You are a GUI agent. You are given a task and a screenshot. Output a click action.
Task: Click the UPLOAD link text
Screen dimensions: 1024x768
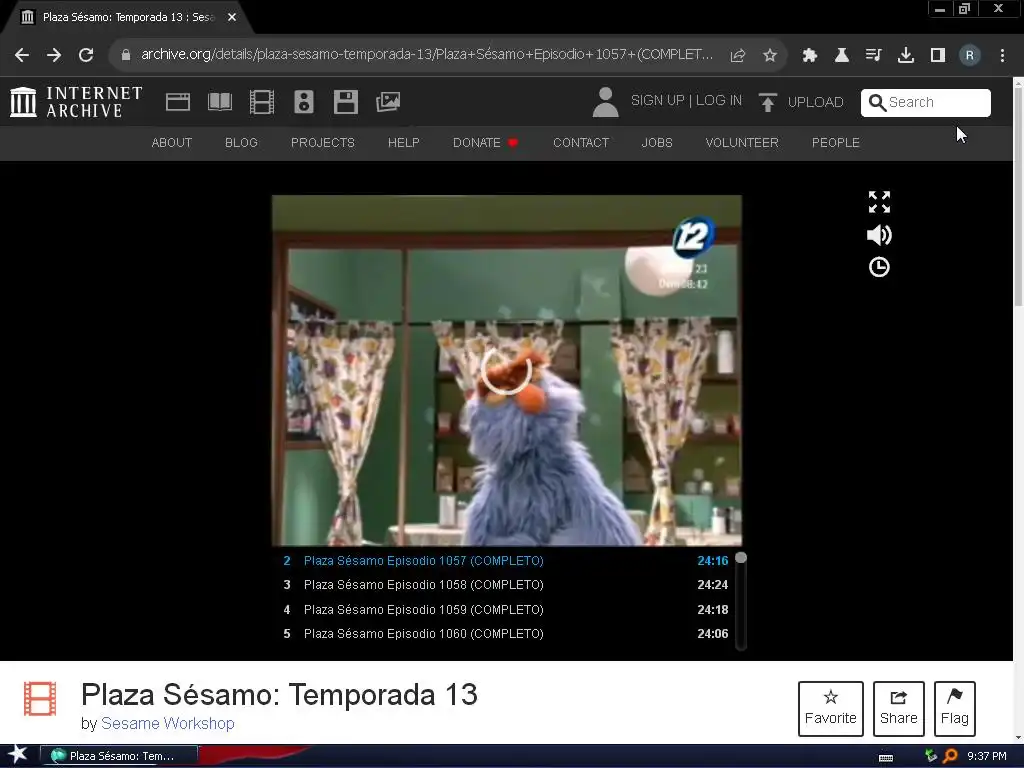(816, 103)
